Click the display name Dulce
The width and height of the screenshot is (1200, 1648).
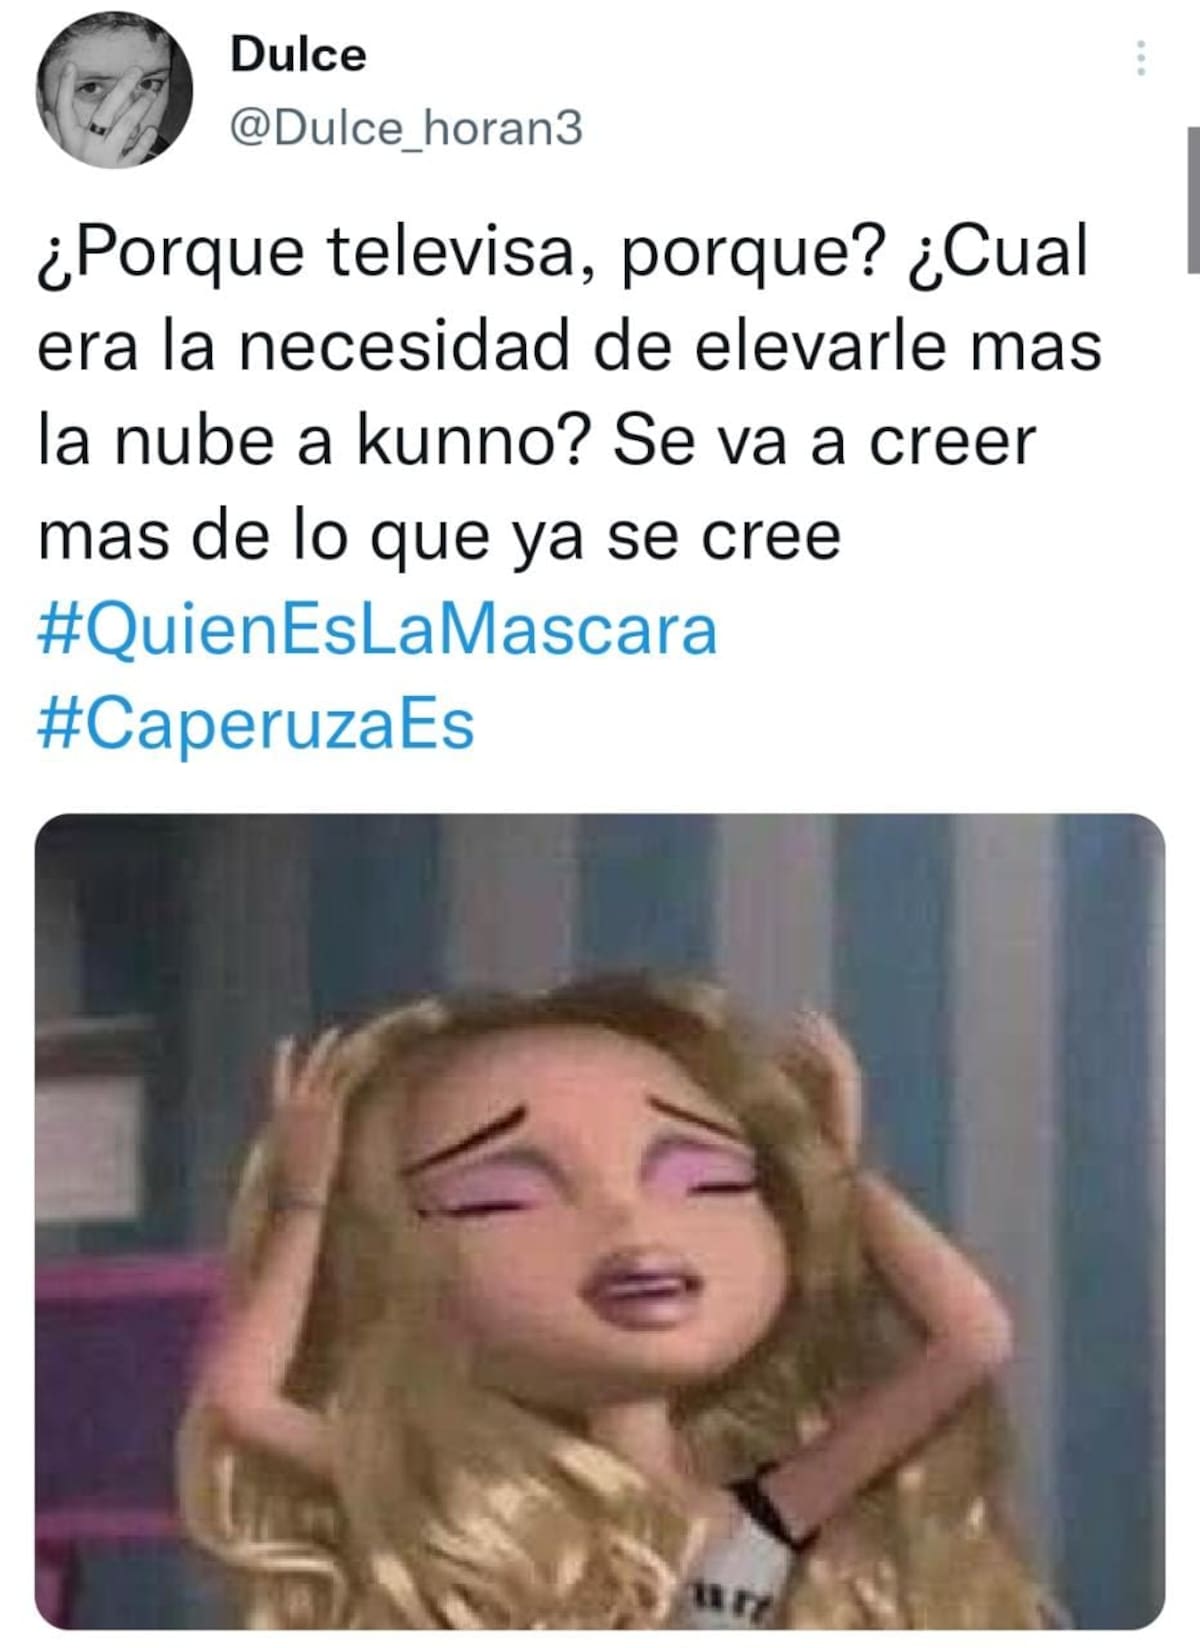click(x=298, y=54)
